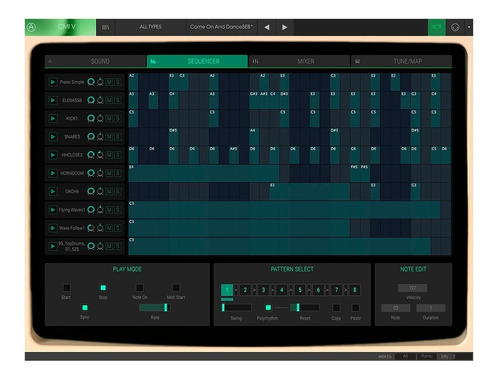Image resolution: width=500 pixels, height=380 pixels.
Task: Select pattern 8
Action: [x=355, y=290]
